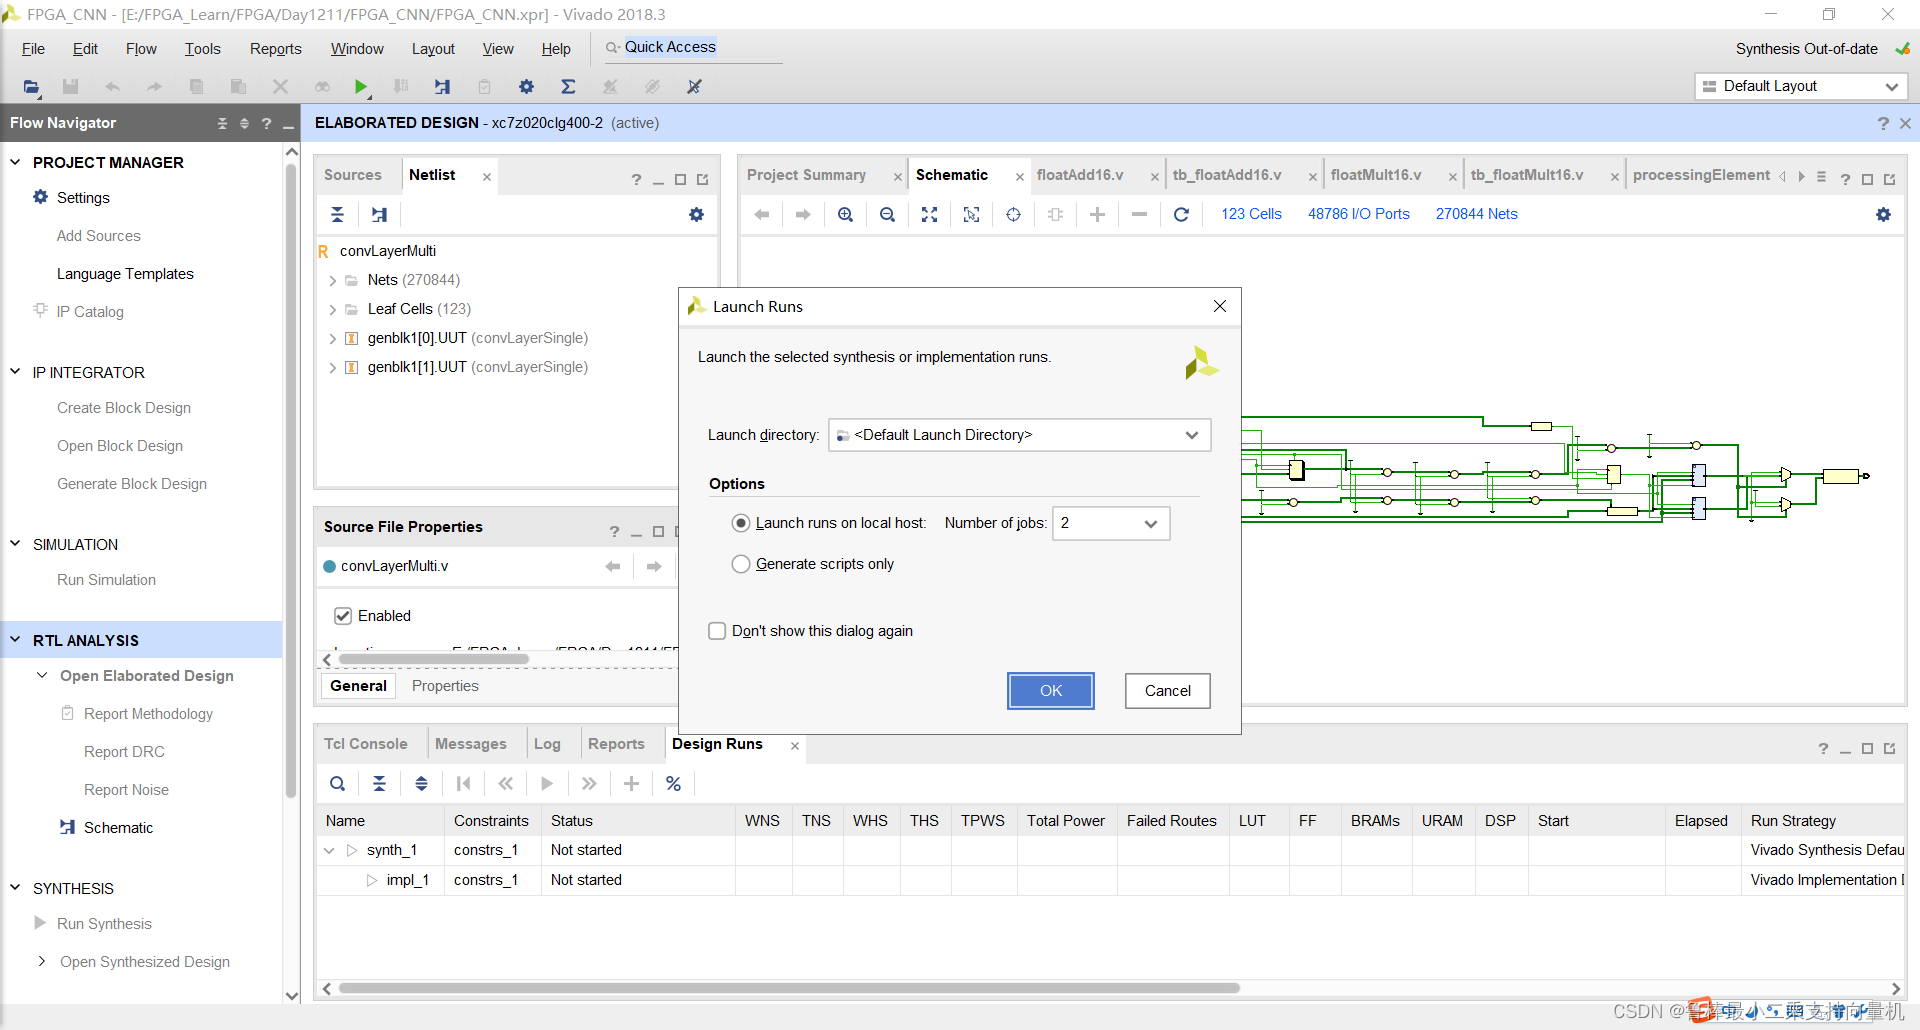Click the Source File Properties horizontal scrollbar
This screenshot has width=1920, height=1030.
click(433, 659)
